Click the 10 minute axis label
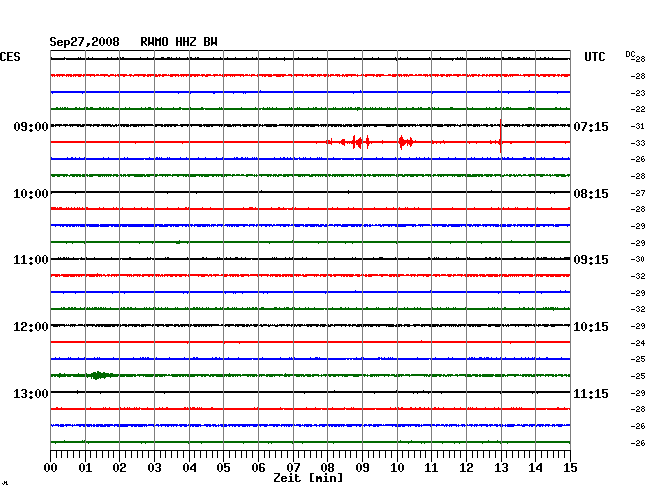The image size is (650, 494). 397,468
